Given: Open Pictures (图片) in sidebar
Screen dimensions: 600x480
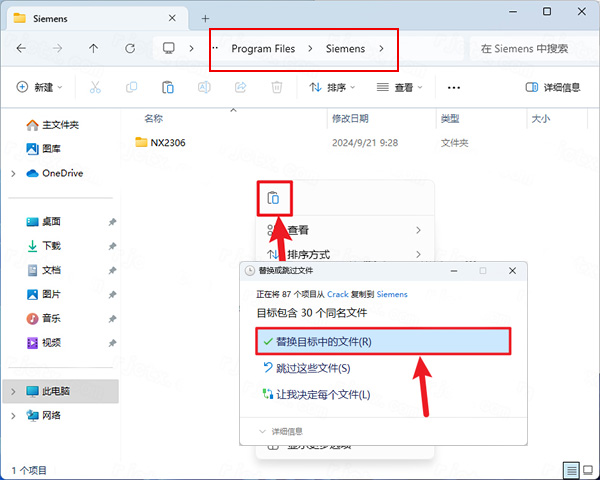Looking at the screenshot, I should pyautogui.click(x=43, y=294).
